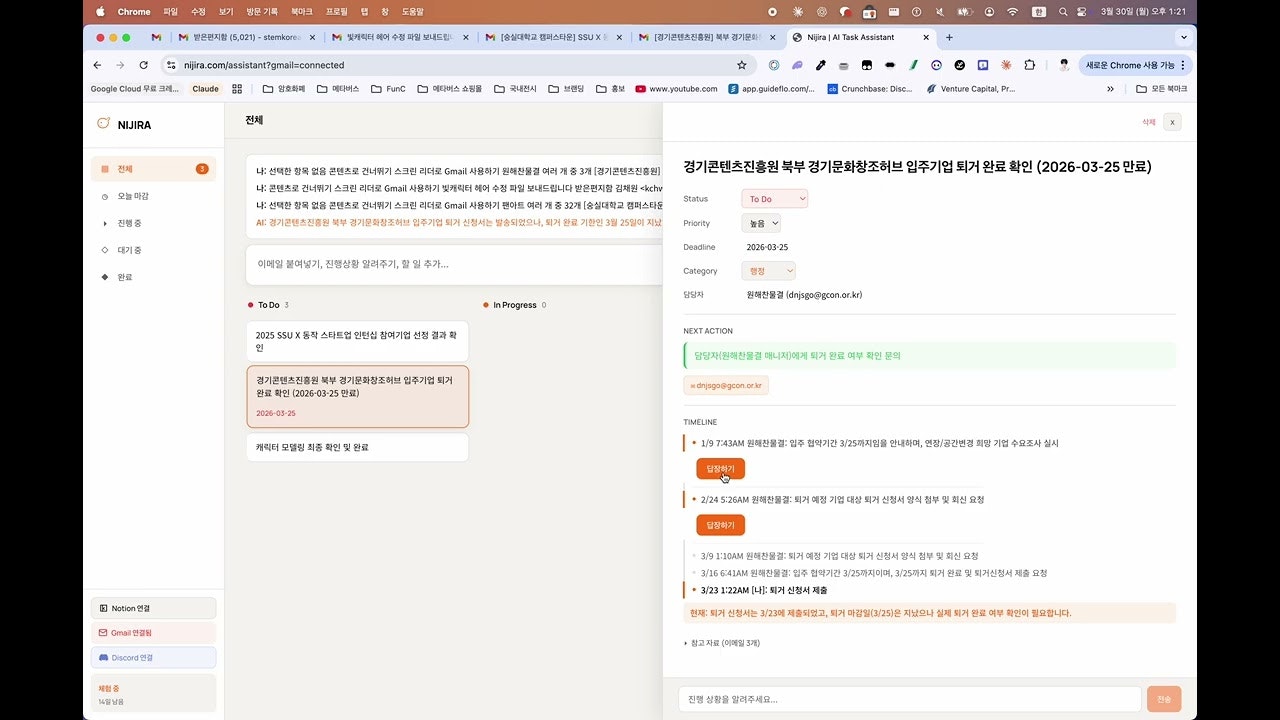Open the 2025 SSU X 동작 스타트업 task card
Image resolution: width=1280 pixels, height=720 pixels.
pyautogui.click(x=357, y=341)
